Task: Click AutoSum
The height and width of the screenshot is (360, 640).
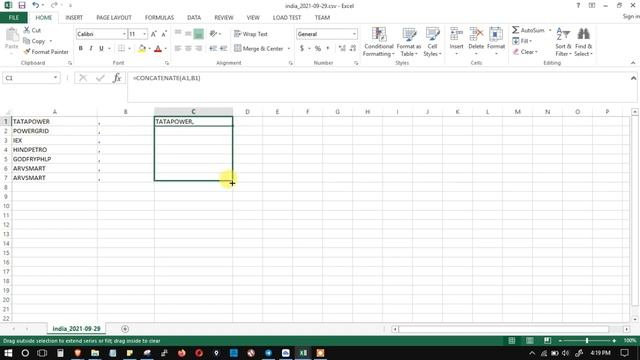Action: pyautogui.click(x=529, y=30)
